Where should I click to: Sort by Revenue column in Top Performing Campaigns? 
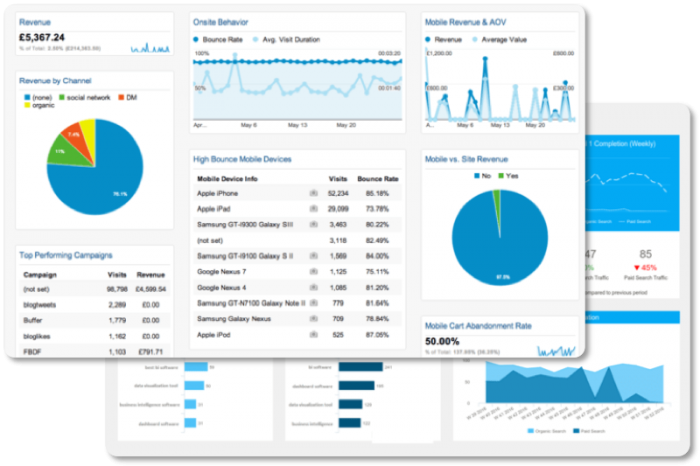151,275
